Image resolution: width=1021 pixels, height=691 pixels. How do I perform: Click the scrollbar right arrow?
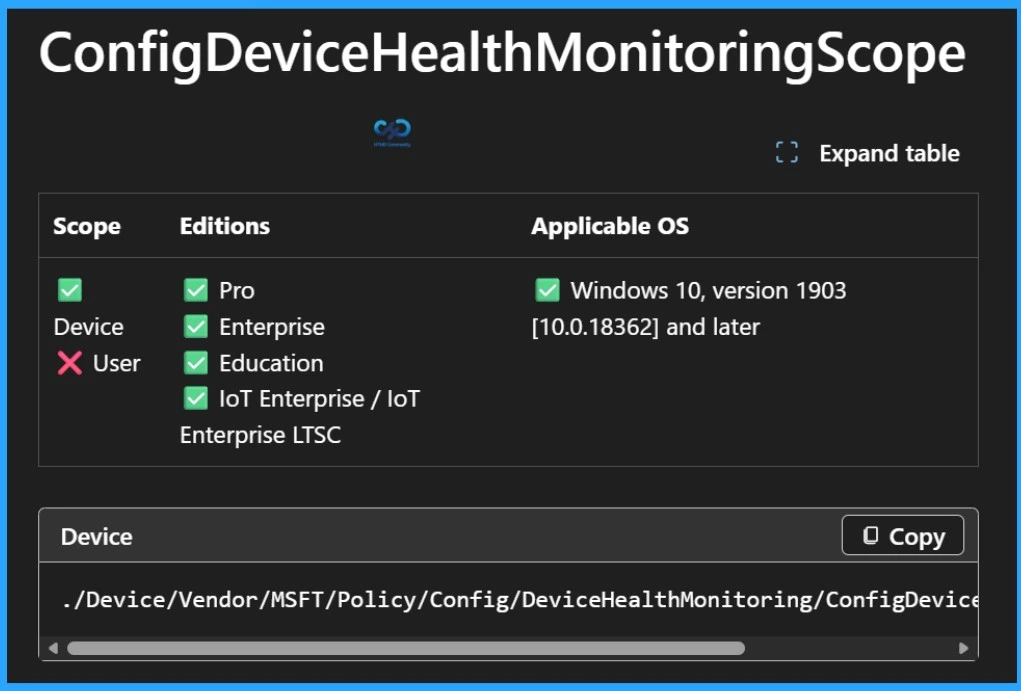pos(964,648)
